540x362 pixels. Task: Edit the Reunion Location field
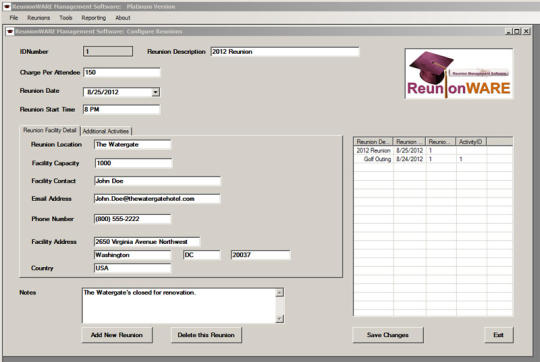133,145
